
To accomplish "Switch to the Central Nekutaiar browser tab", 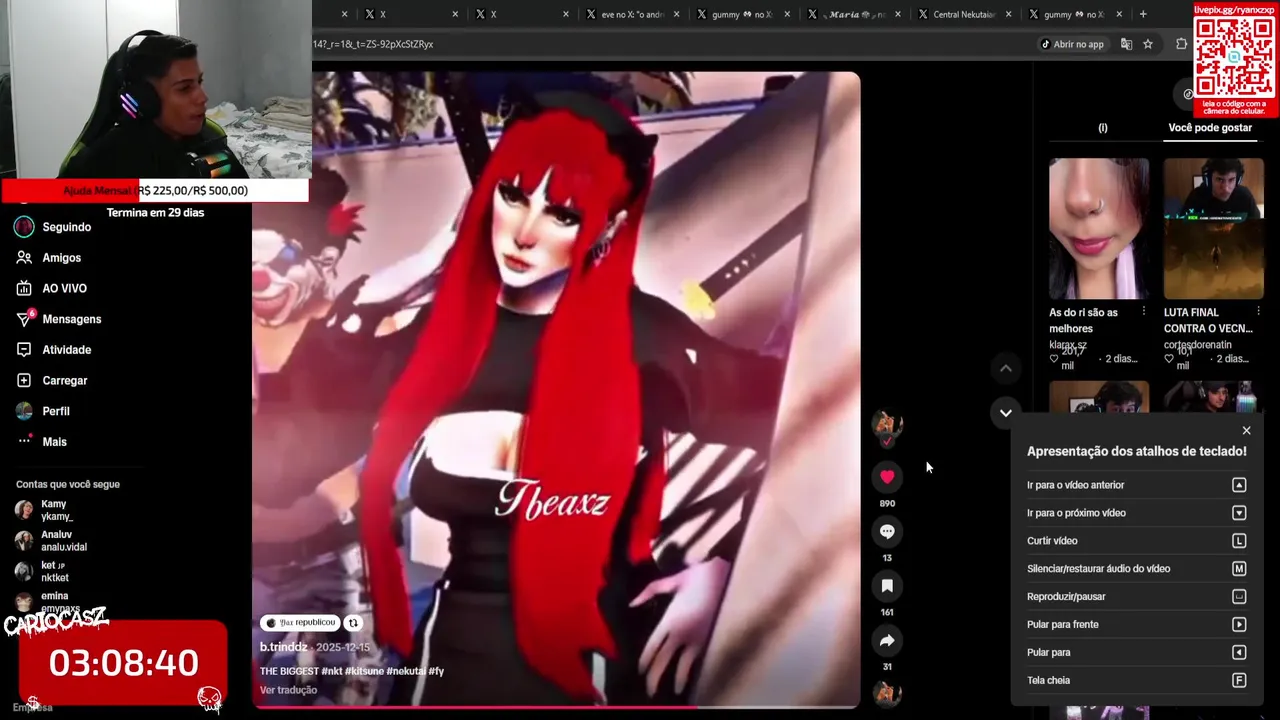I will pos(965,14).
